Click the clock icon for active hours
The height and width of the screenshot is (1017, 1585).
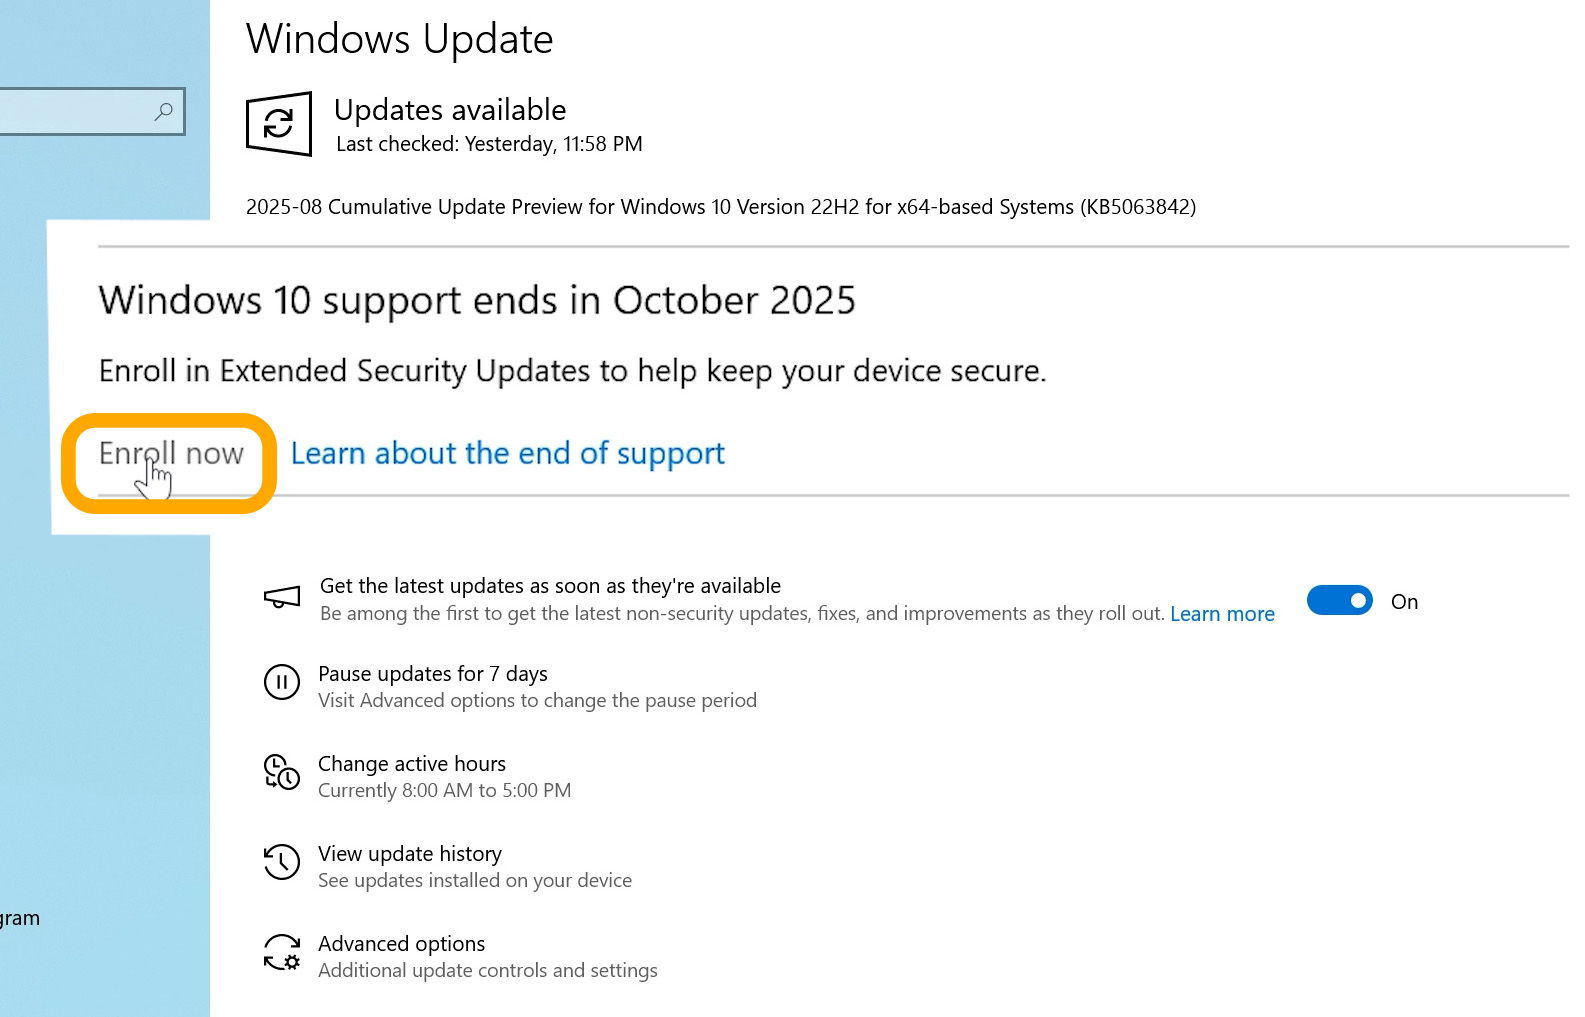tap(281, 773)
